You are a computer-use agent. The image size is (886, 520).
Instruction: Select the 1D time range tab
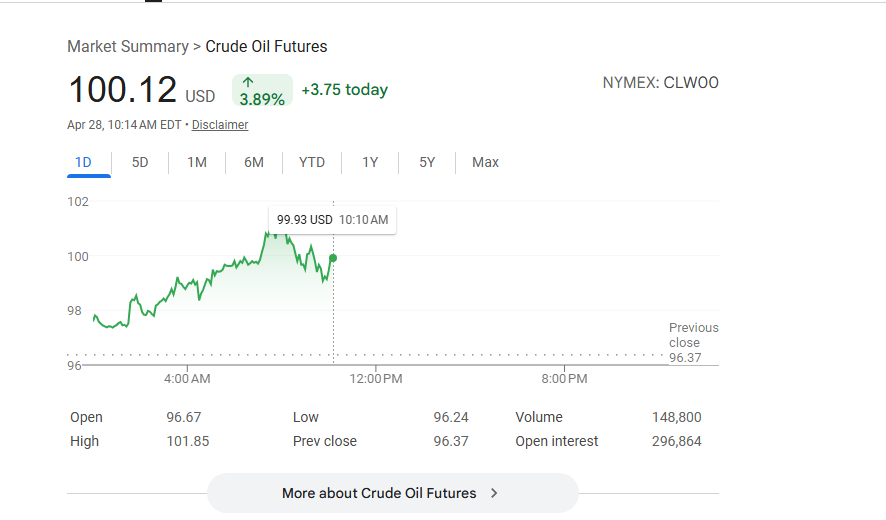tap(84, 162)
